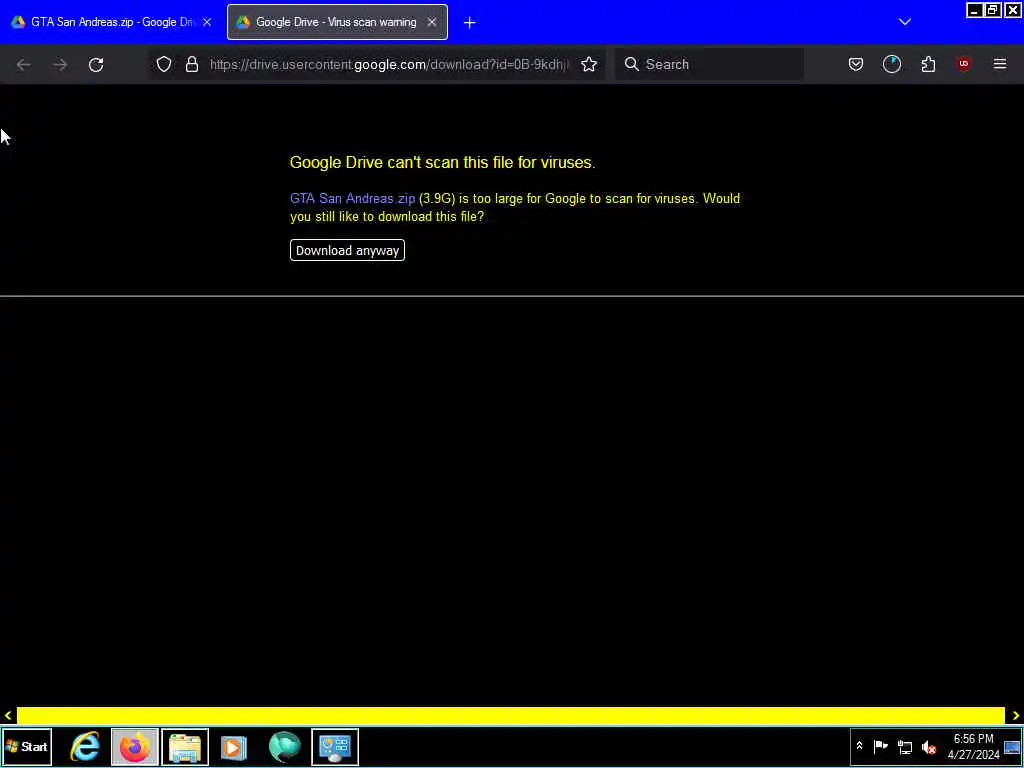Switch to GTA San Andreas.zip tab
The height and width of the screenshot is (768, 1024).
pos(112,22)
